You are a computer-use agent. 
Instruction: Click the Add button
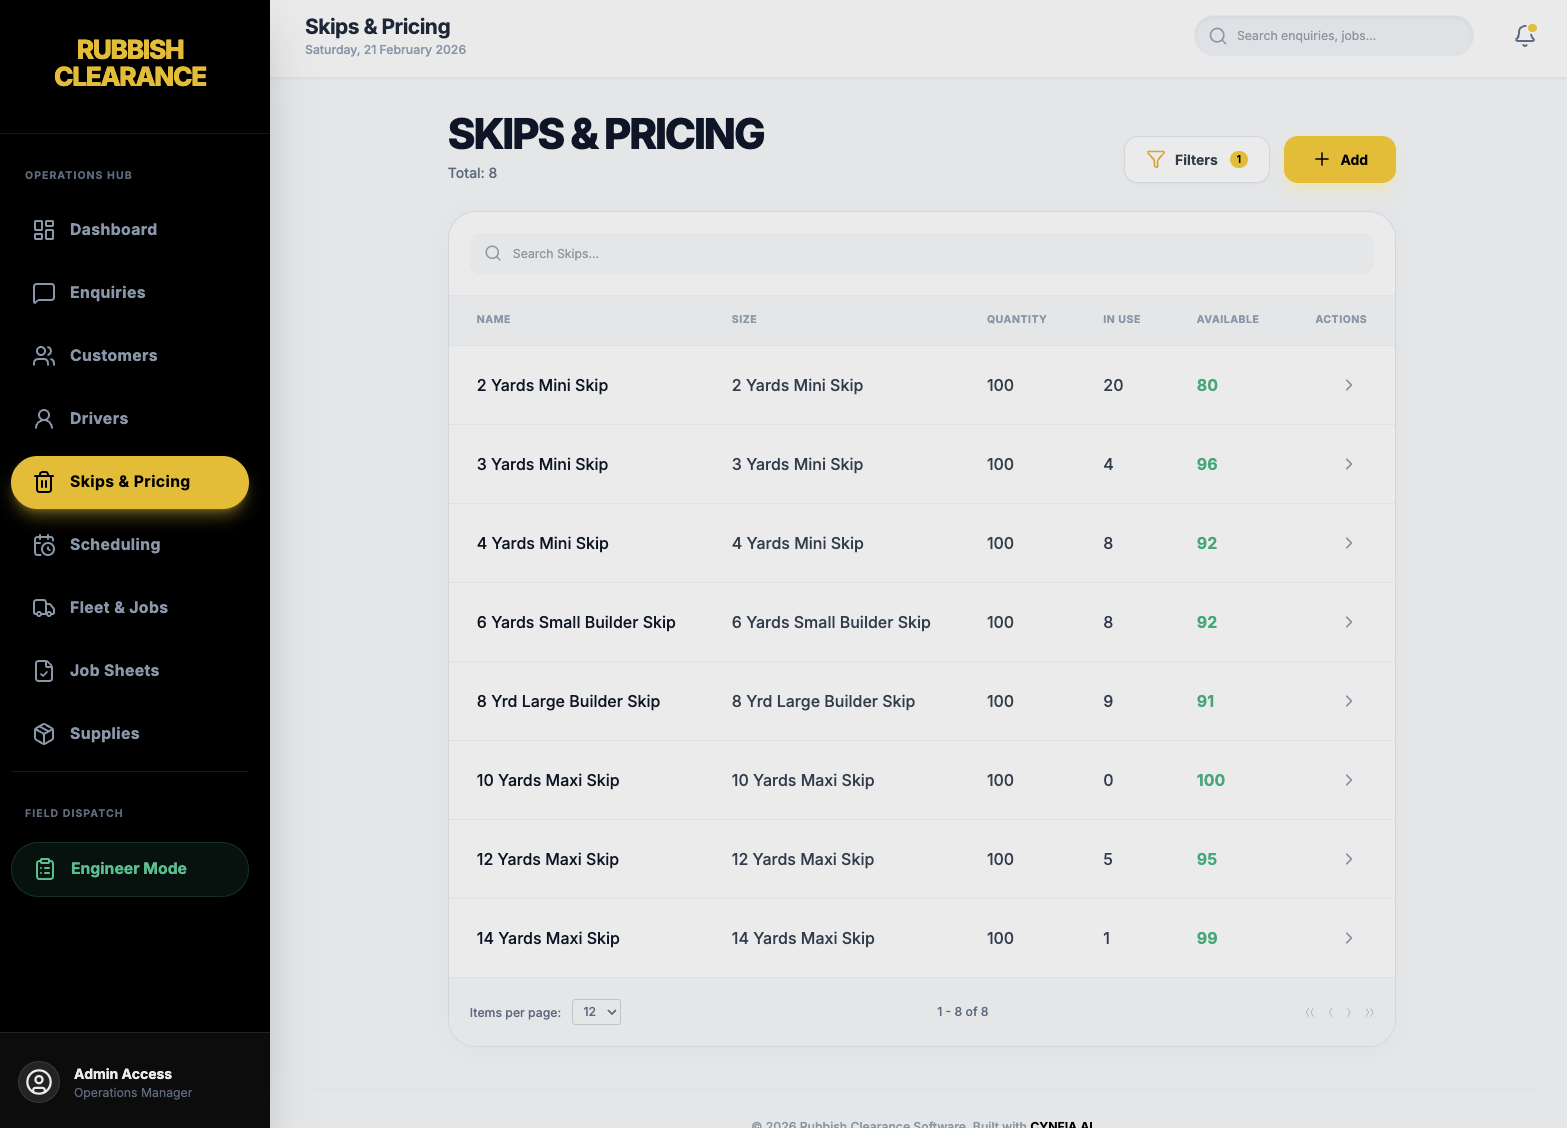[x=1339, y=159]
